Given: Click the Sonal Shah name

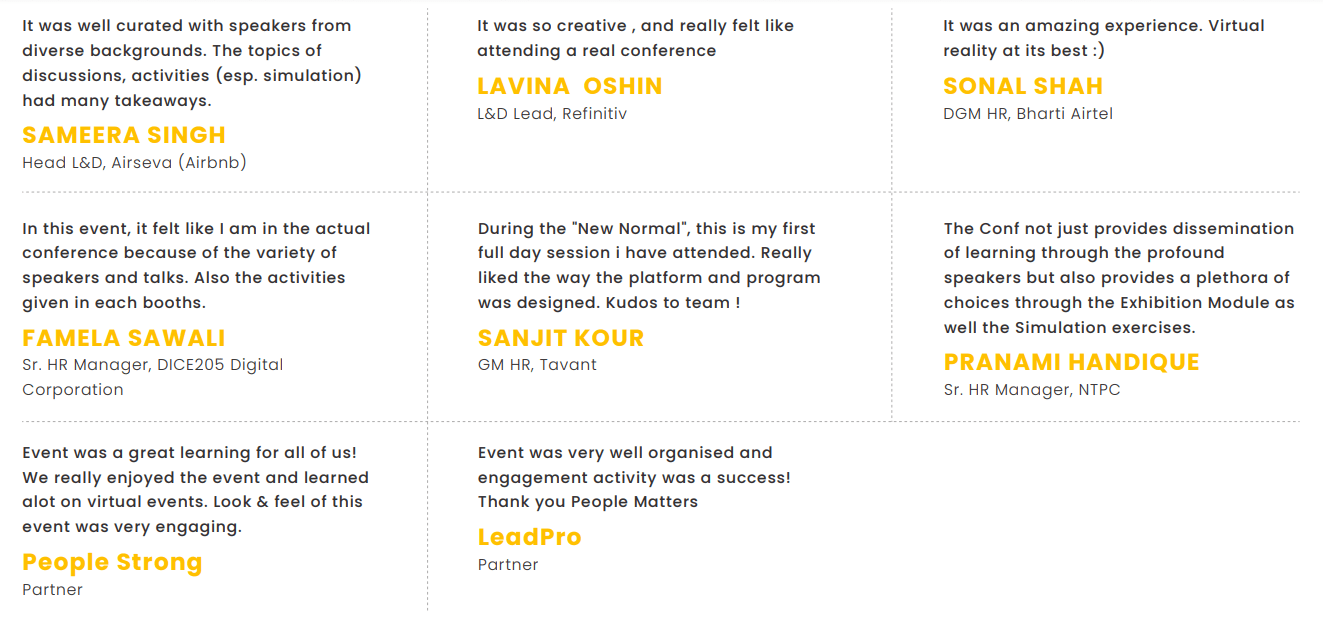Looking at the screenshot, I should 1023,86.
